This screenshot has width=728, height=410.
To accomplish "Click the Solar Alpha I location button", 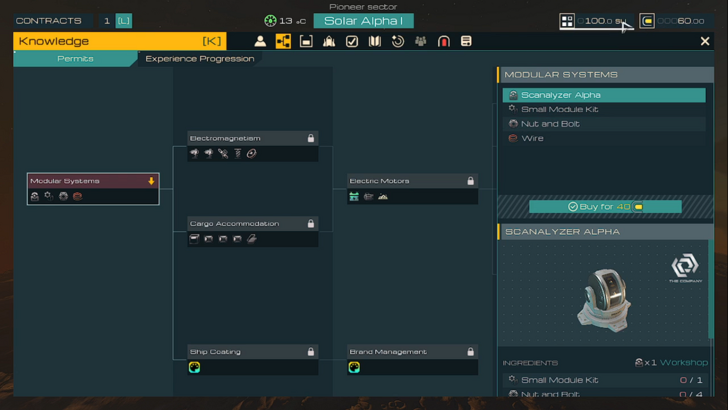I will pos(364,20).
